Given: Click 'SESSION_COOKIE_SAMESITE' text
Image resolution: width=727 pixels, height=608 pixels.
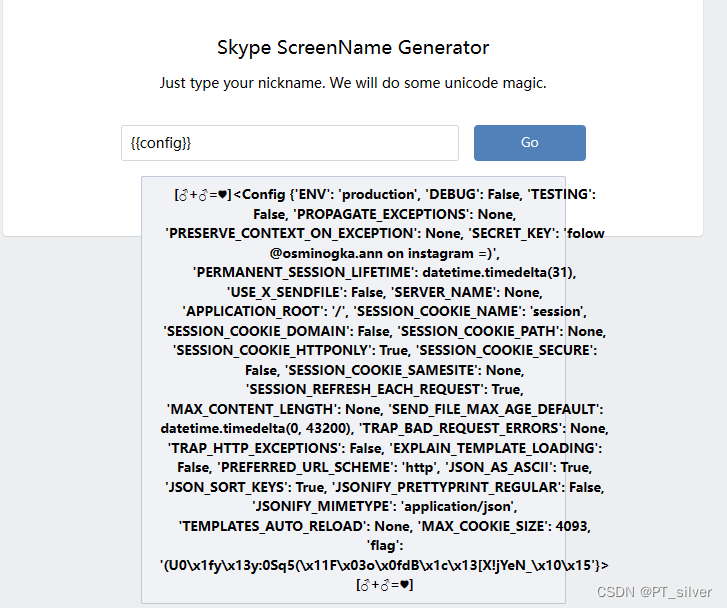Looking at the screenshot, I should pyautogui.click(x=383, y=371).
